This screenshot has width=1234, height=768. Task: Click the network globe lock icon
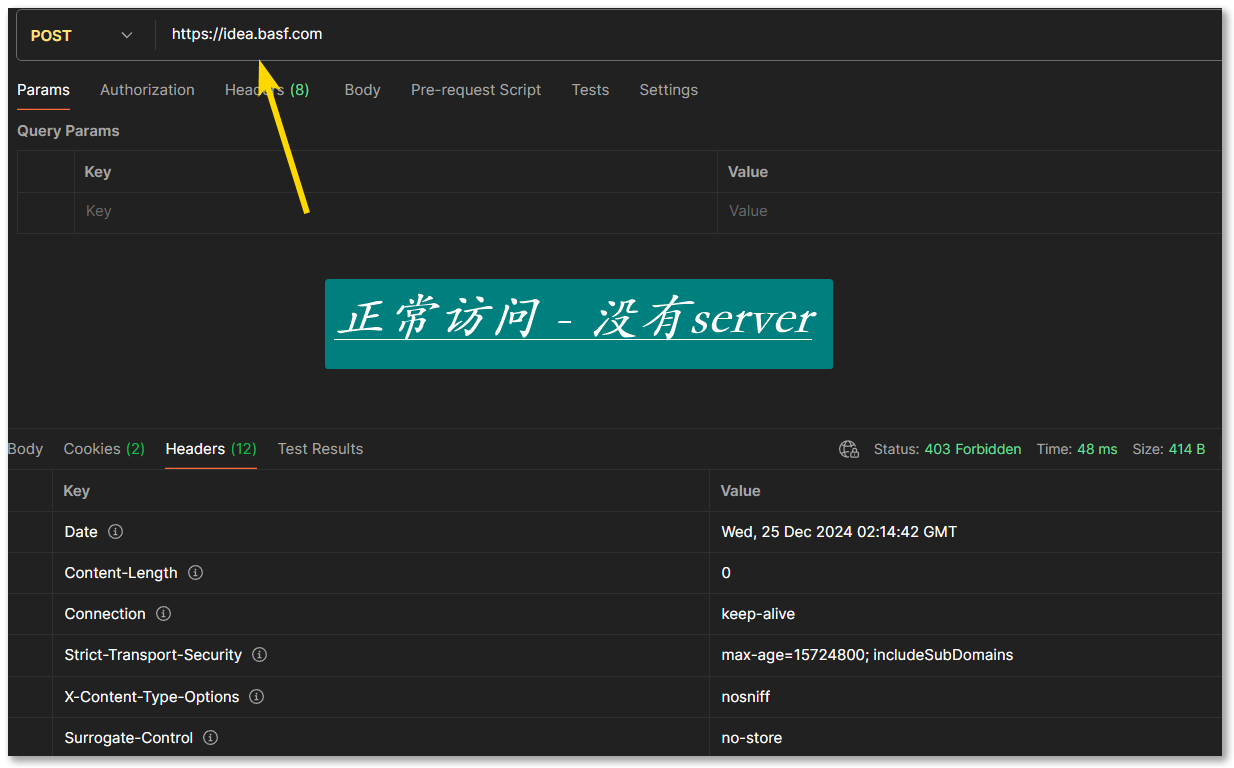tap(848, 449)
